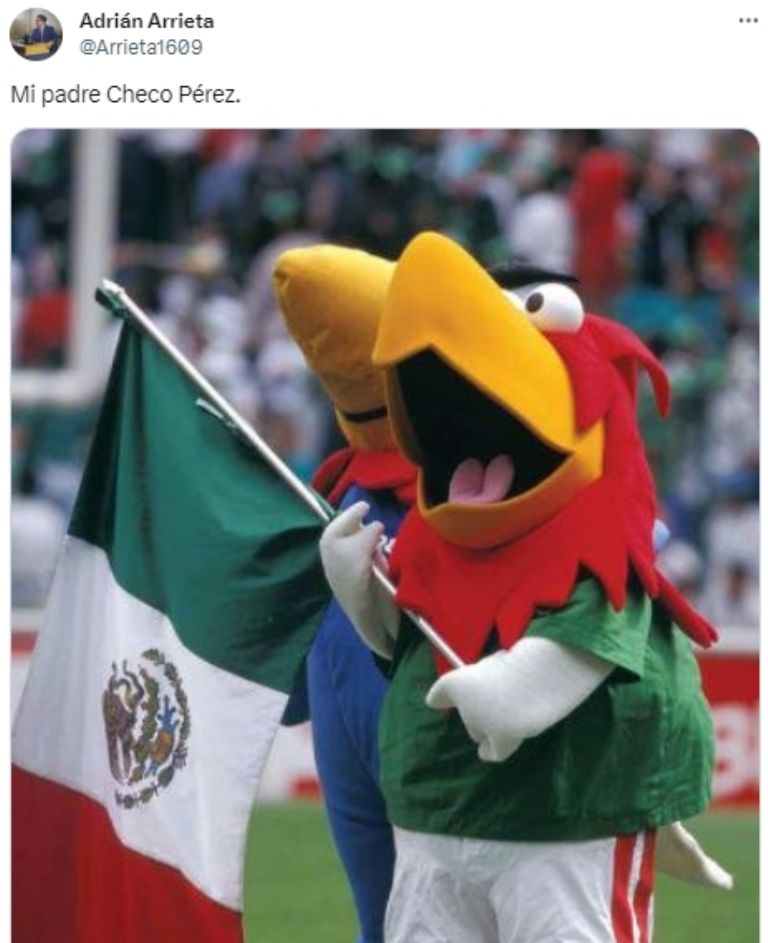The height and width of the screenshot is (943, 768).
Task: Open the three-dot more options menu
Action: 748,20
